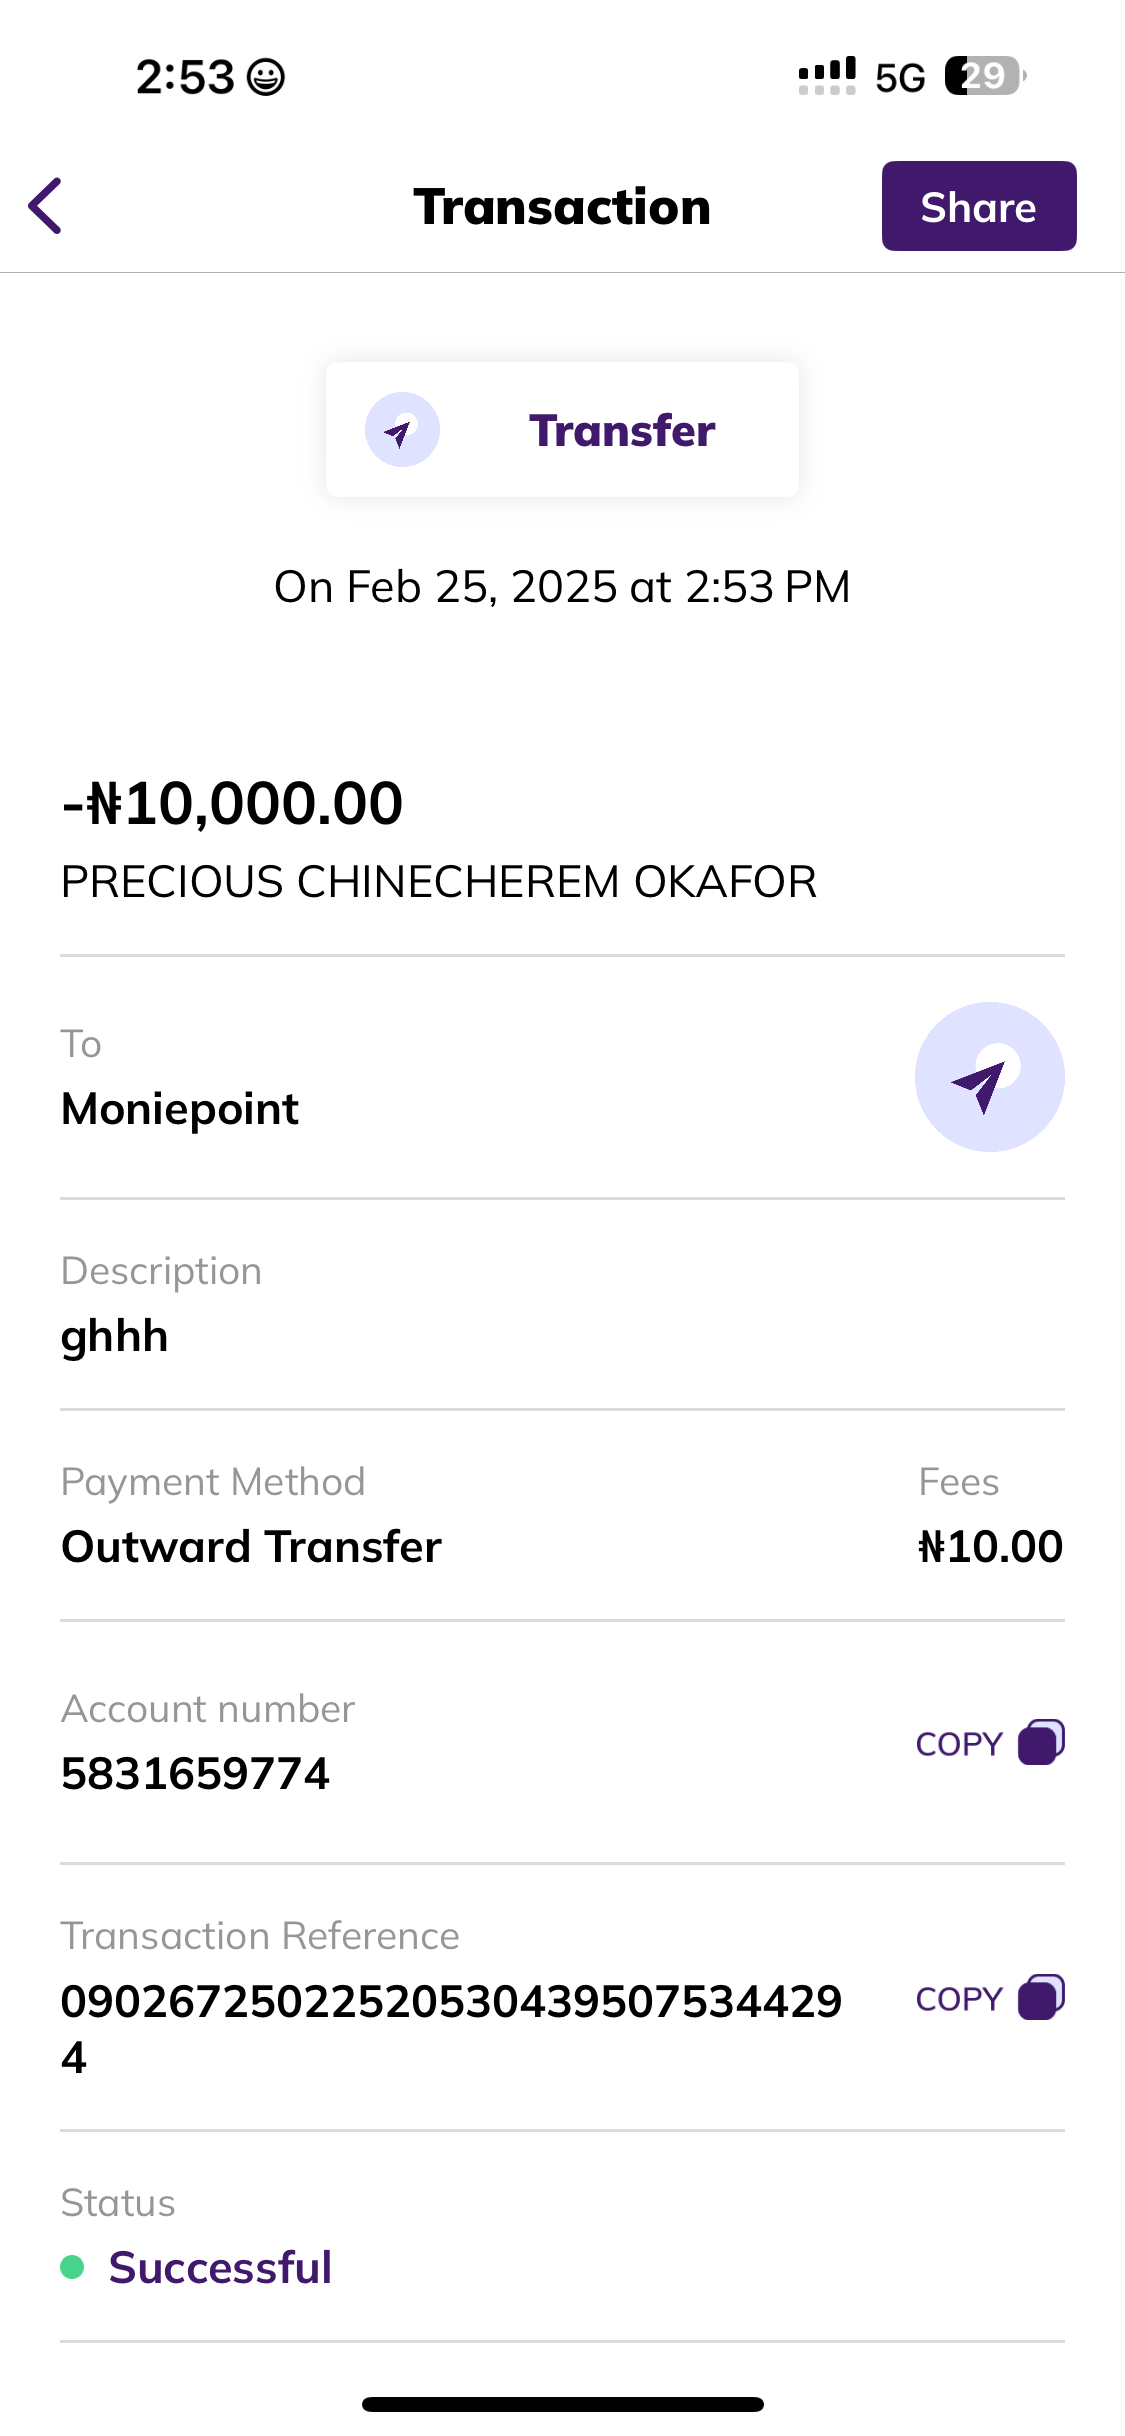Viewport: 1125px width, 2436px height.
Task: Select the recipient name PRECIOUS CHINECHEREM OKAFOR
Action: coord(439,882)
